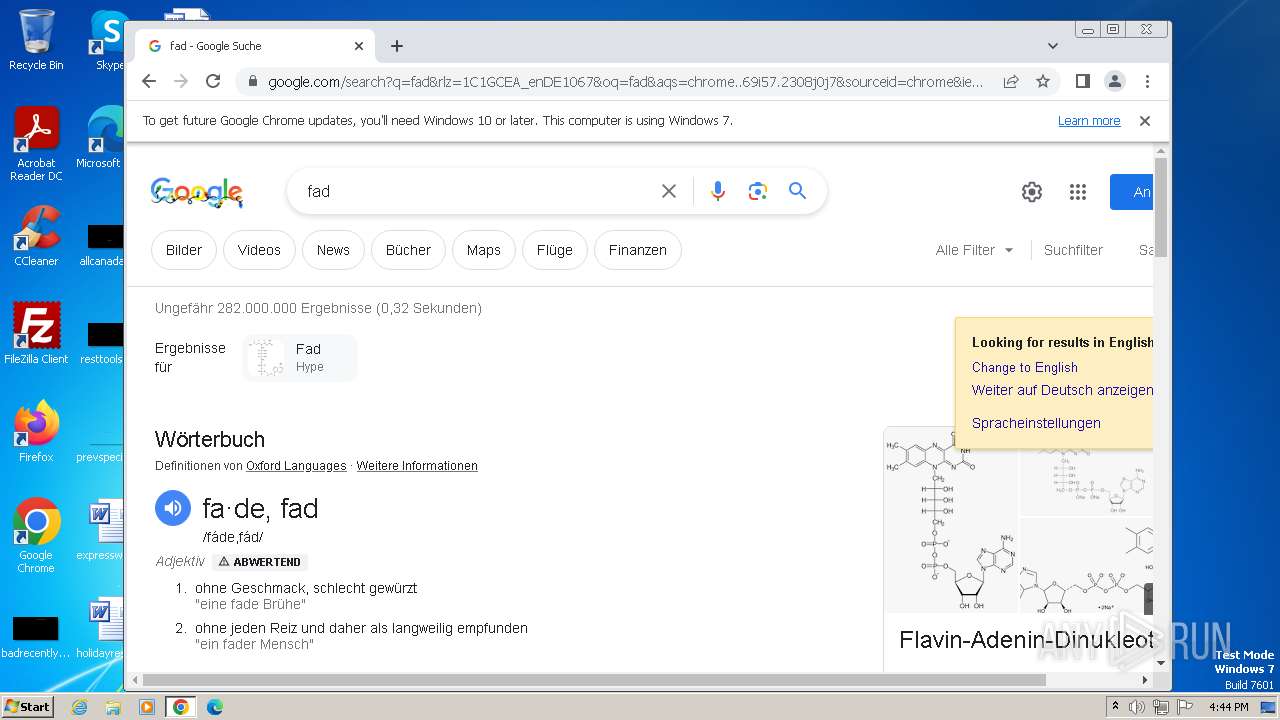The height and width of the screenshot is (720, 1280).
Task: Close the fad - Google Suche tab
Action: pyautogui.click(x=359, y=46)
